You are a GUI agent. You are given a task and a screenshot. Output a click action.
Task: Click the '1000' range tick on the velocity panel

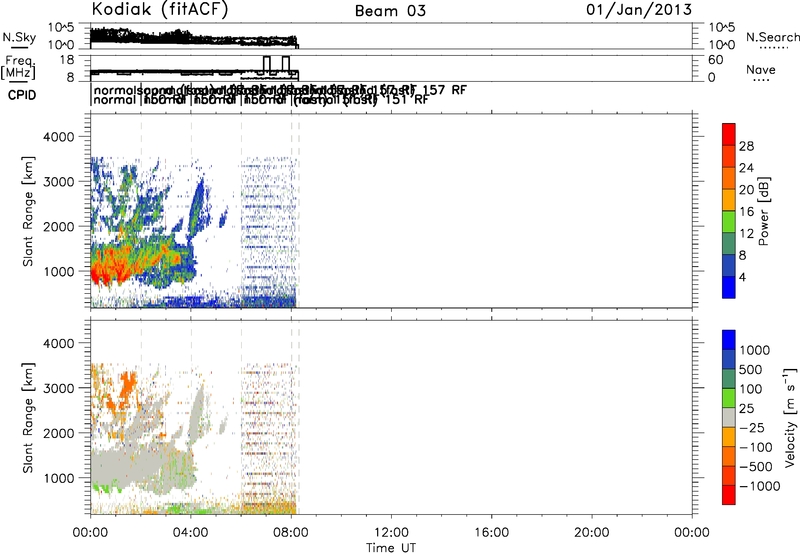(58, 478)
